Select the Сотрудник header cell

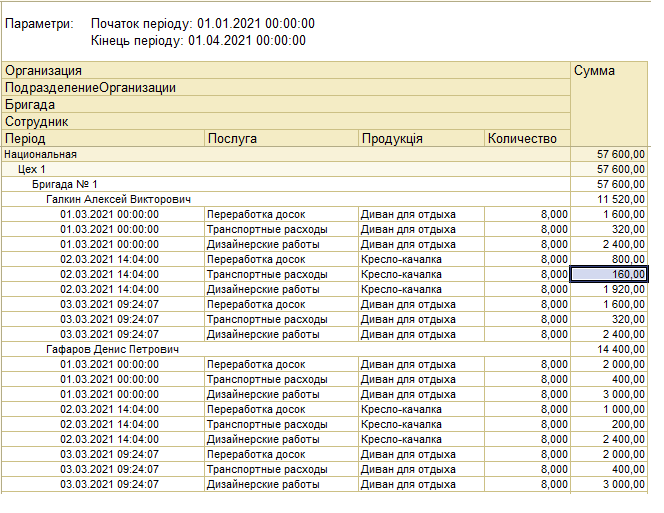(286, 122)
